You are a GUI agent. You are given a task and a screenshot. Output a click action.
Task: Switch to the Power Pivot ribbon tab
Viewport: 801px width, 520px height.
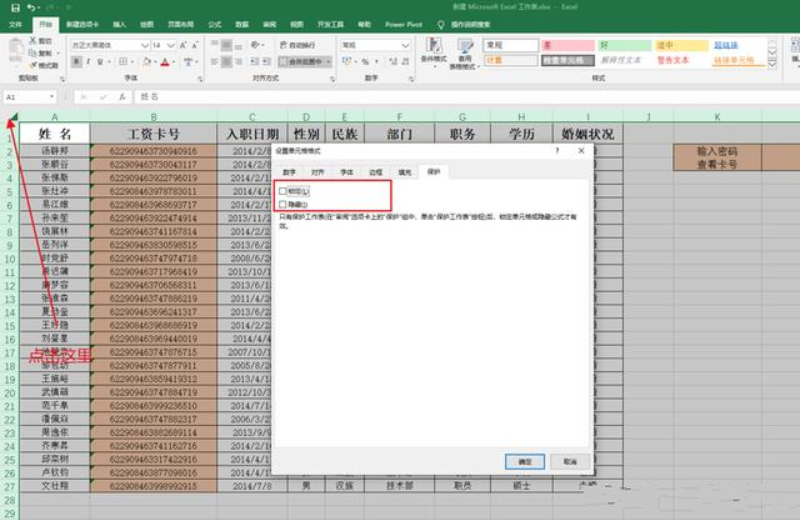pyautogui.click(x=404, y=25)
